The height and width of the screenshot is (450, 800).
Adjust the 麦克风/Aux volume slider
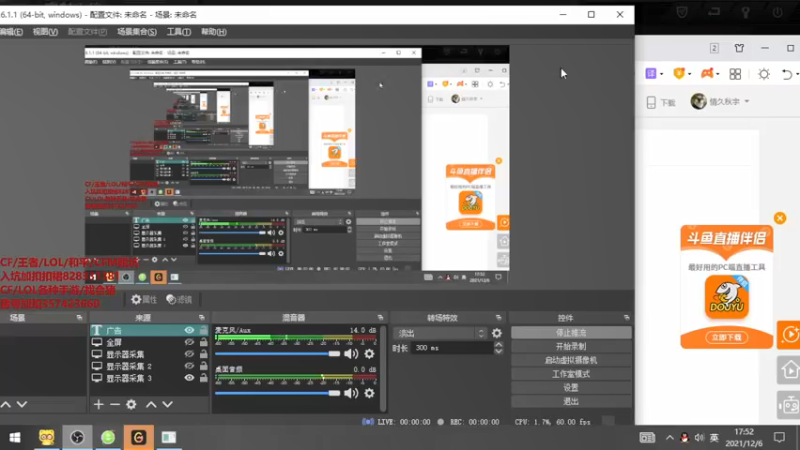pyautogui.click(x=278, y=354)
